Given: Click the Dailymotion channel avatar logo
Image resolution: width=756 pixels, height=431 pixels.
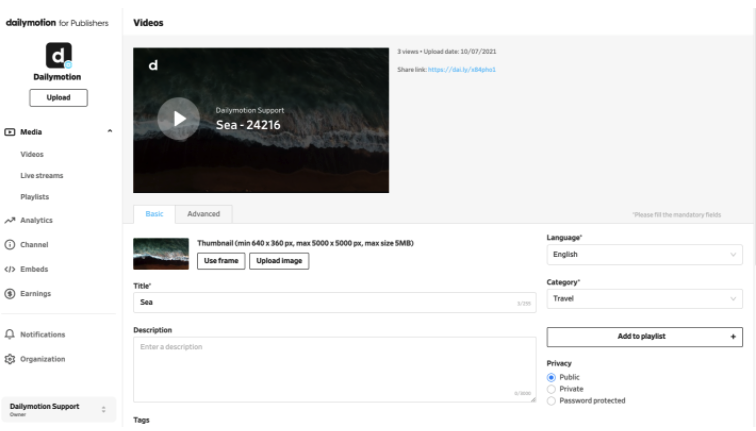Looking at the screenshot, I should (x=59, y=55).
